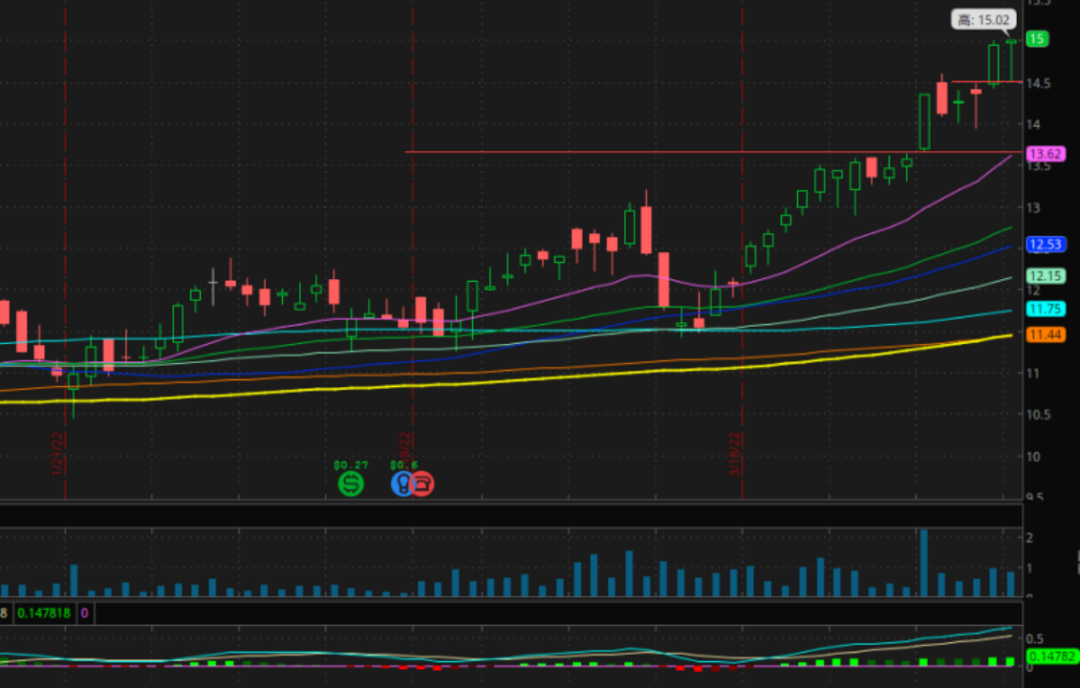Click the orange 11.44 price bubble

pyautogui.click(x=1045, y=335)
